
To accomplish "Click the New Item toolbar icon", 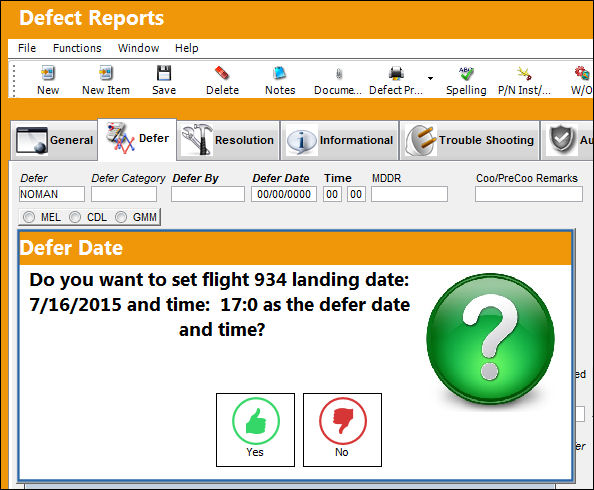I will 106,73.
